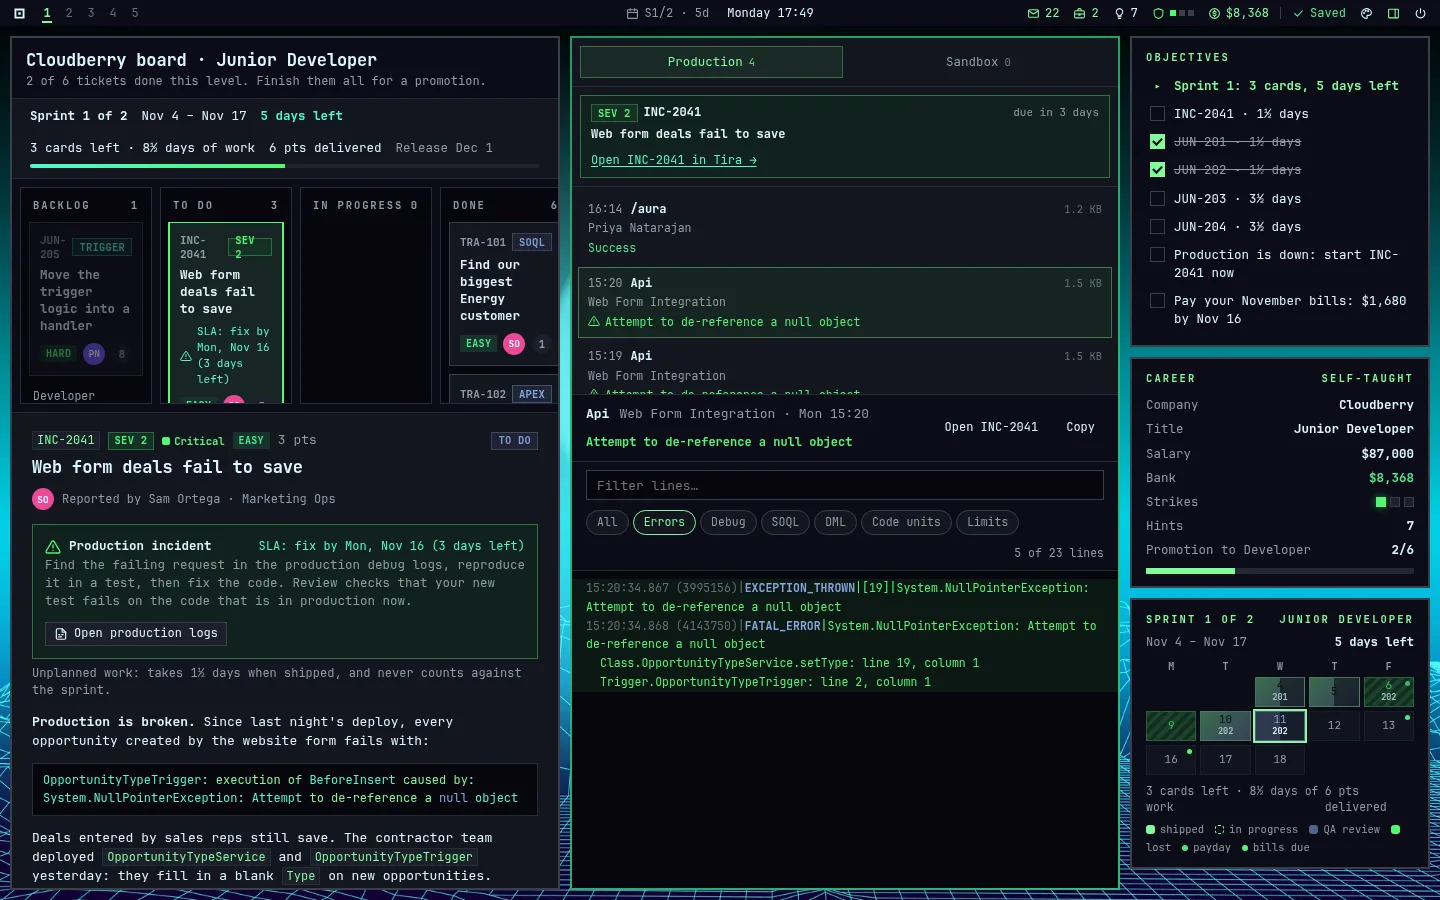Click the calendar icon beside S1/2
Screen dimensions: 1440x900
(632, 13)
